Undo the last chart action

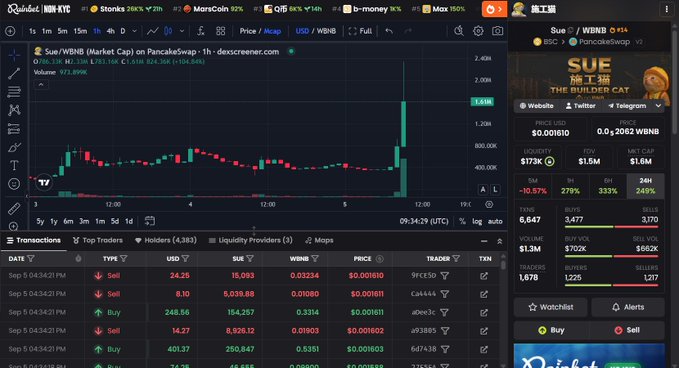point(389,31)
